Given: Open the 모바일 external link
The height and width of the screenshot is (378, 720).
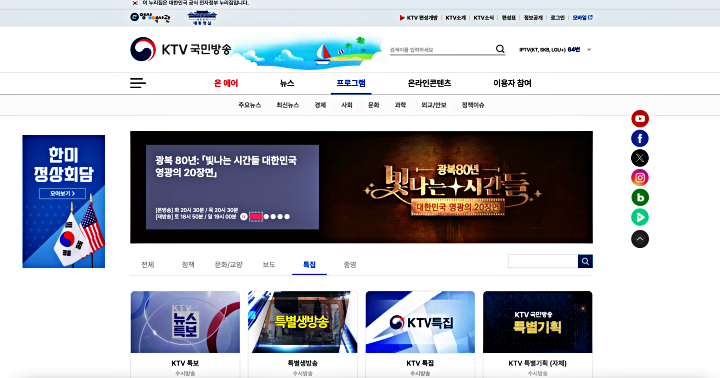Looking at the screenshot, I should 582,18.
